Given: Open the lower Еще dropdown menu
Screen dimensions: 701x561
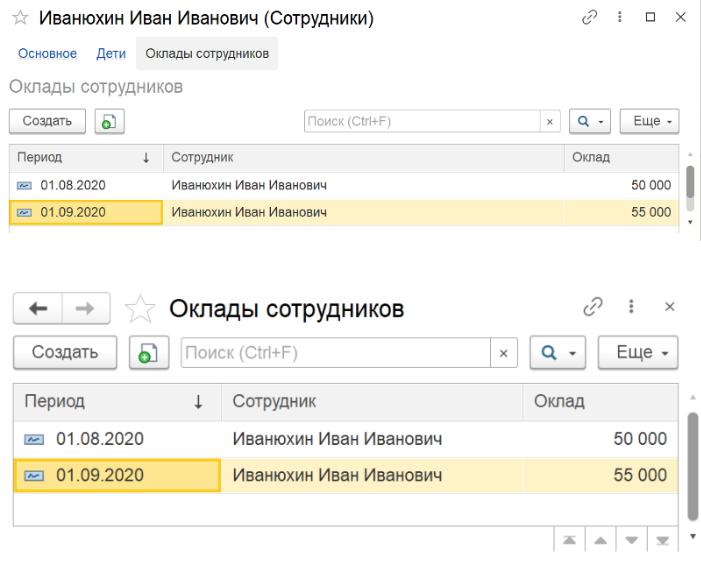Looking at the screenshot, I should [637, 353].
